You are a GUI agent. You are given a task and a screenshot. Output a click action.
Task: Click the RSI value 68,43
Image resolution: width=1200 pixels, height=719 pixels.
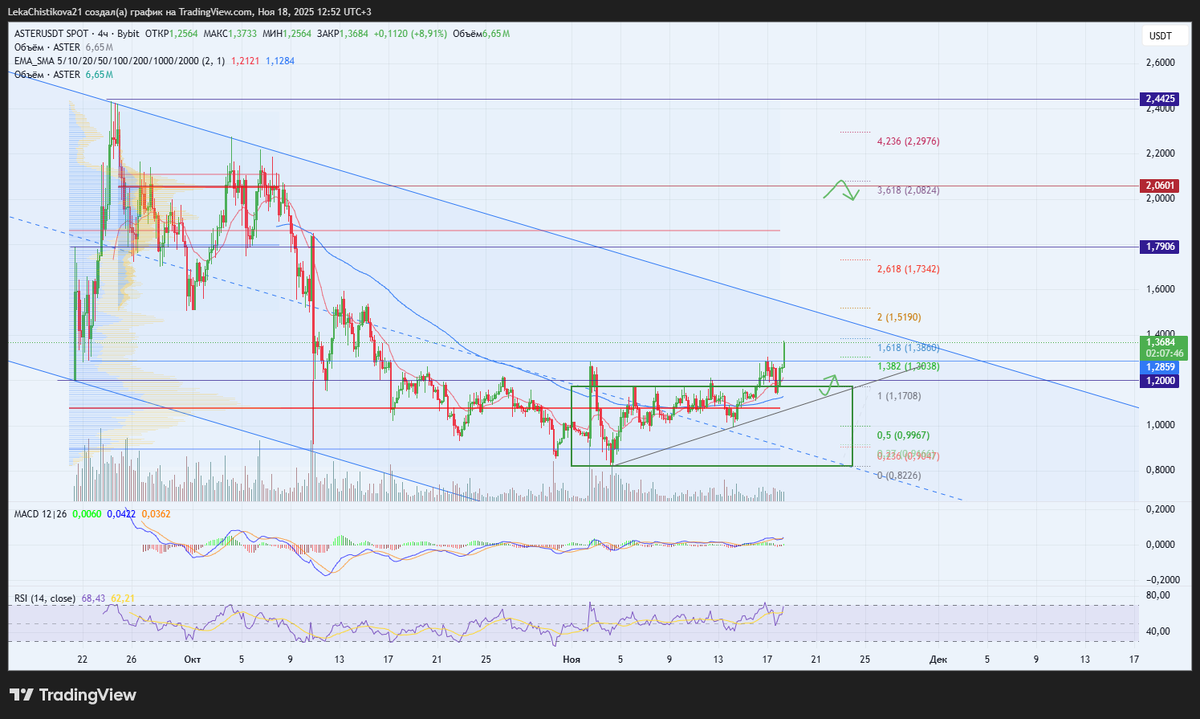(93, 598)
